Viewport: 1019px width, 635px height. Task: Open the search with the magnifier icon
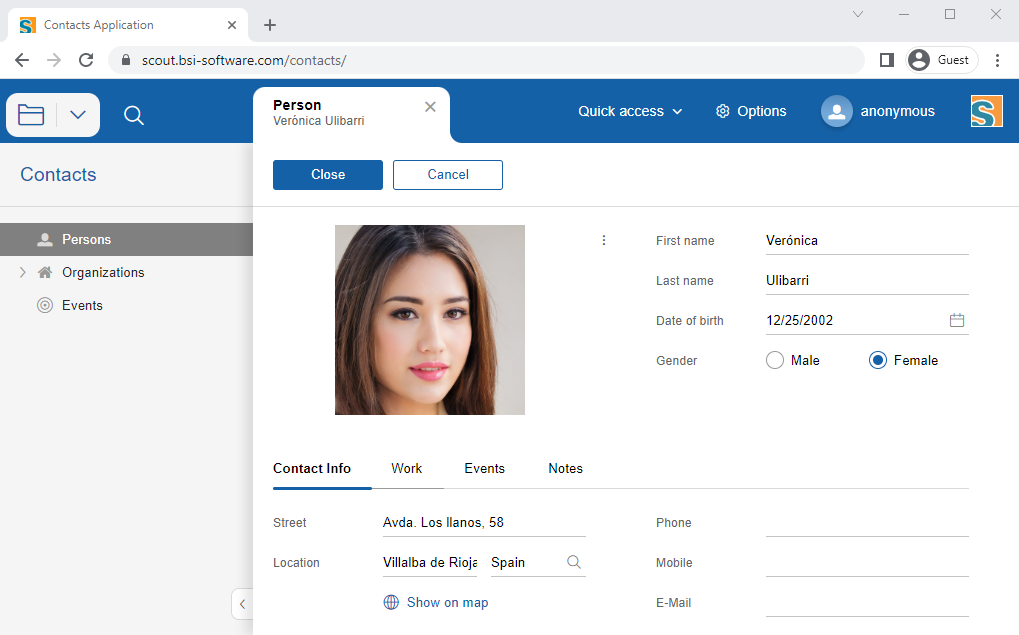(133, 115)
